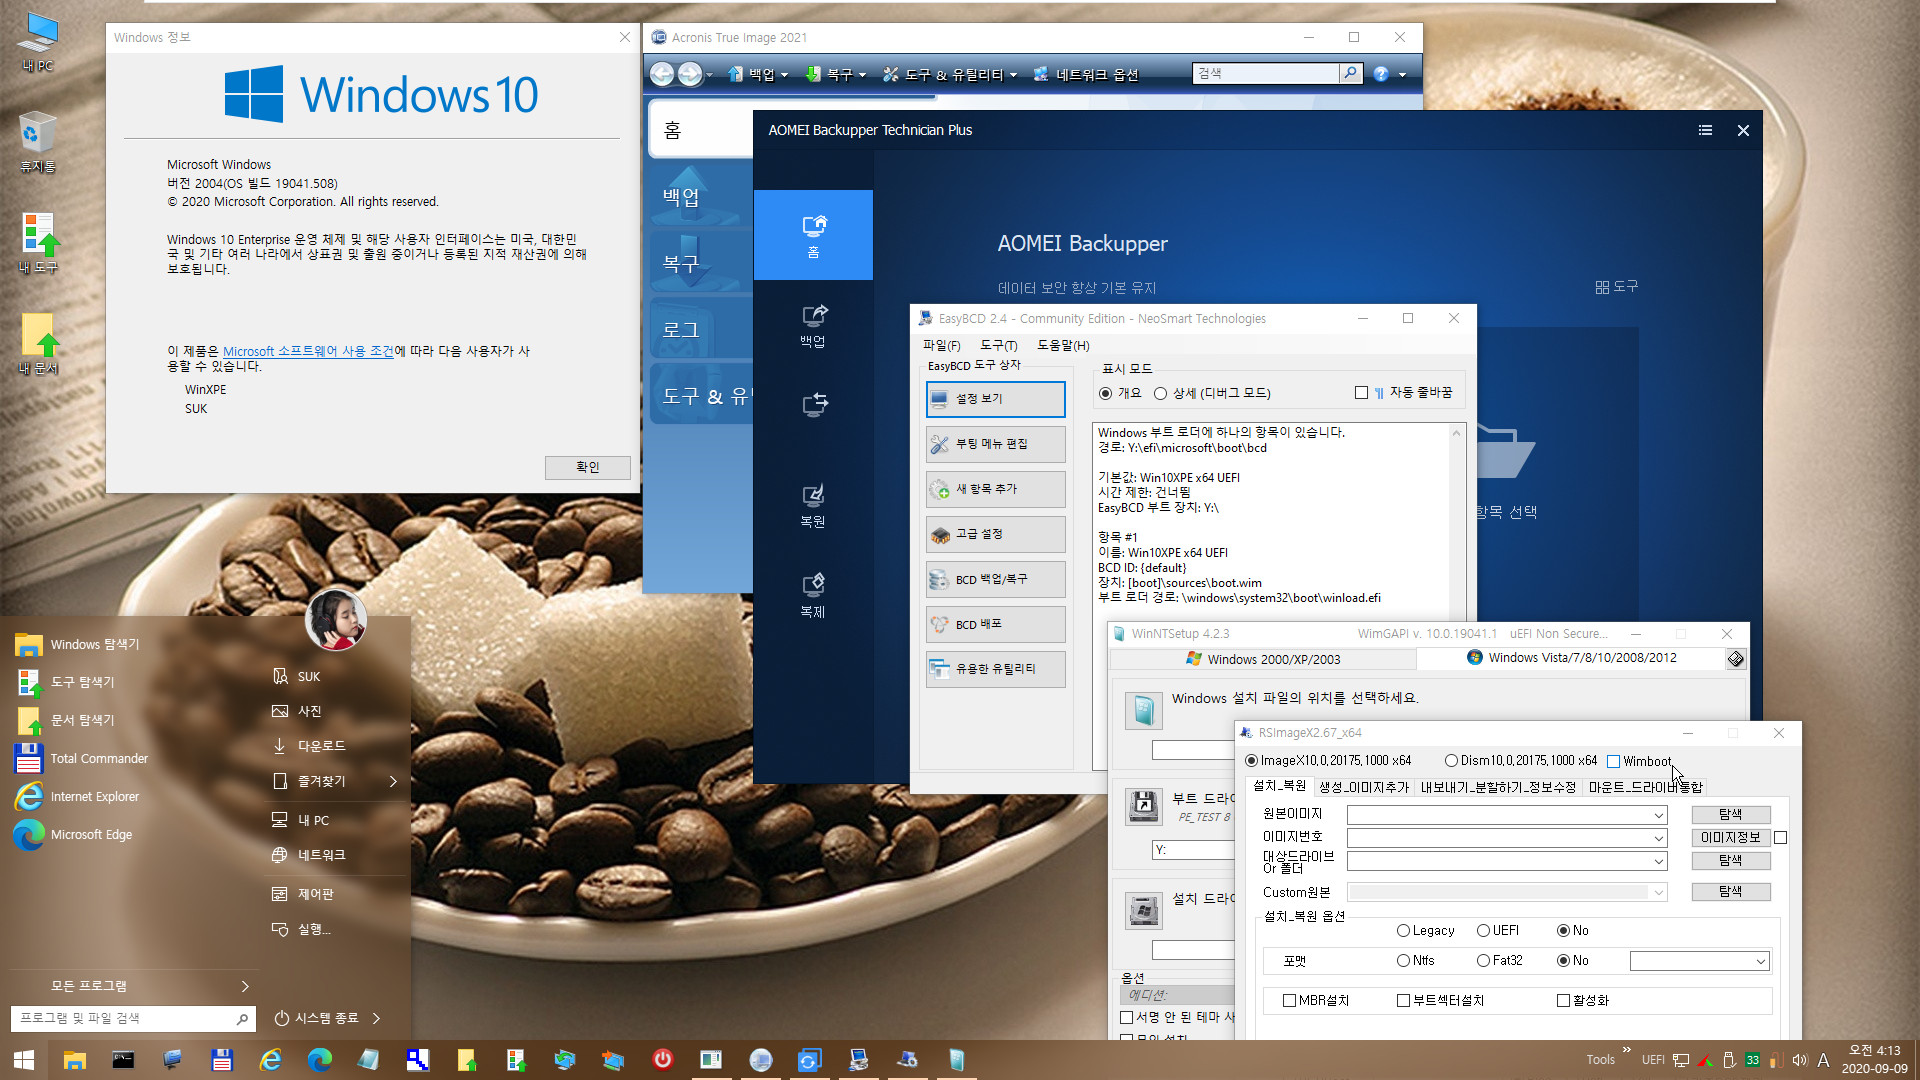Image resolution: width=1920 pixels, height=1080 pixels.
Task: Click the WinNTSetup top-right tools icon
Action: [x=1735, y=658]
